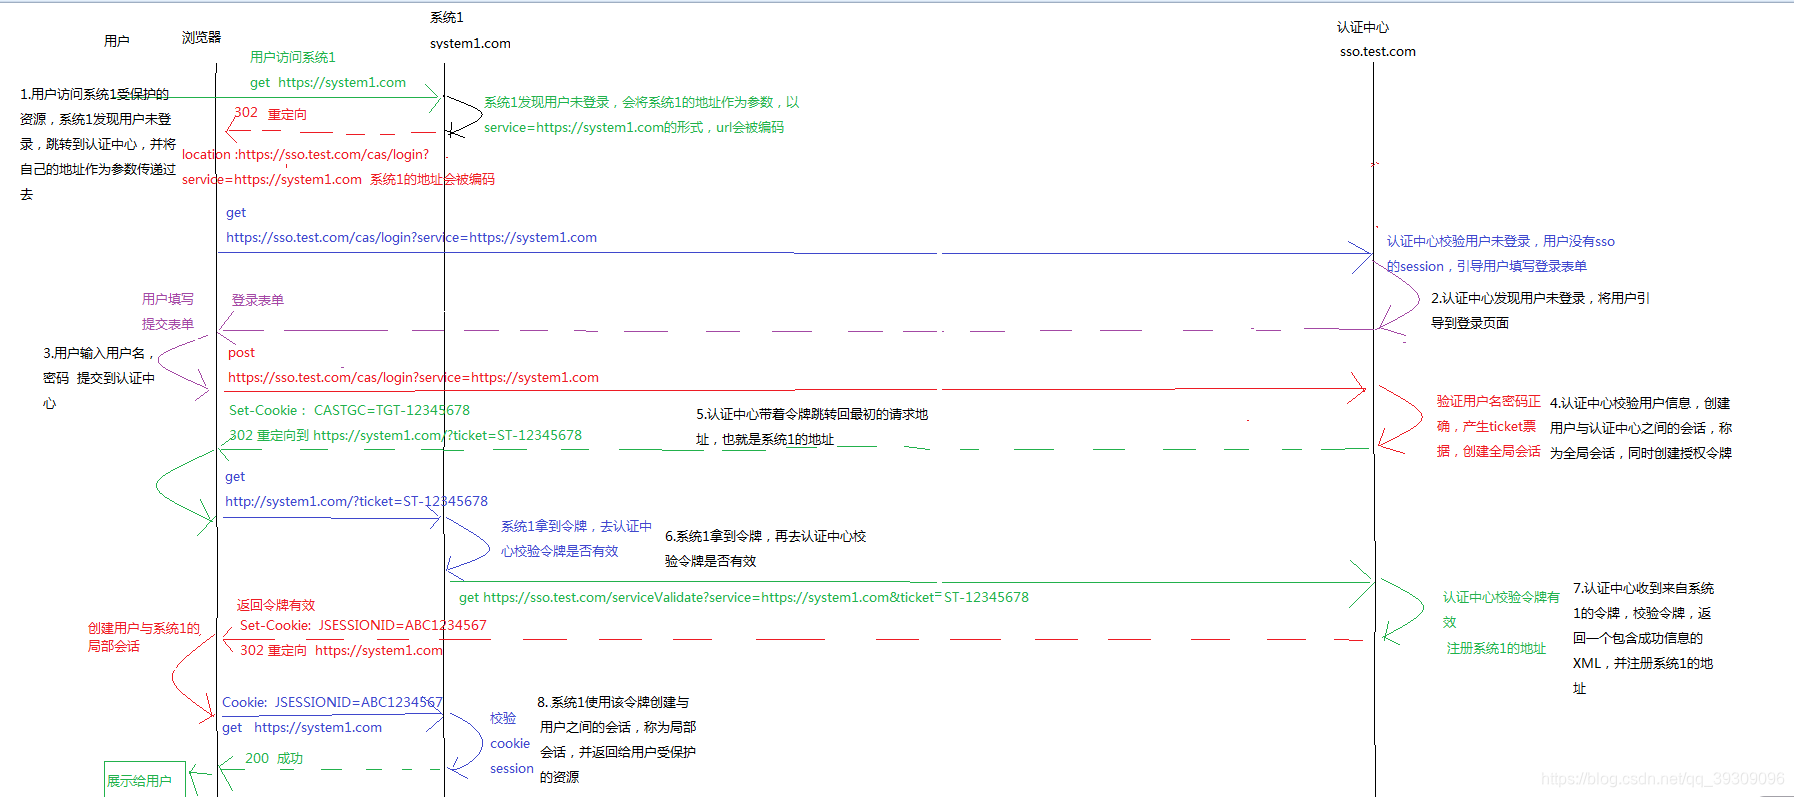This screenshot has height=797, width=1794.
Task: Click step '8. 系统1使用该令牌创建与' text
Action: 613,702
